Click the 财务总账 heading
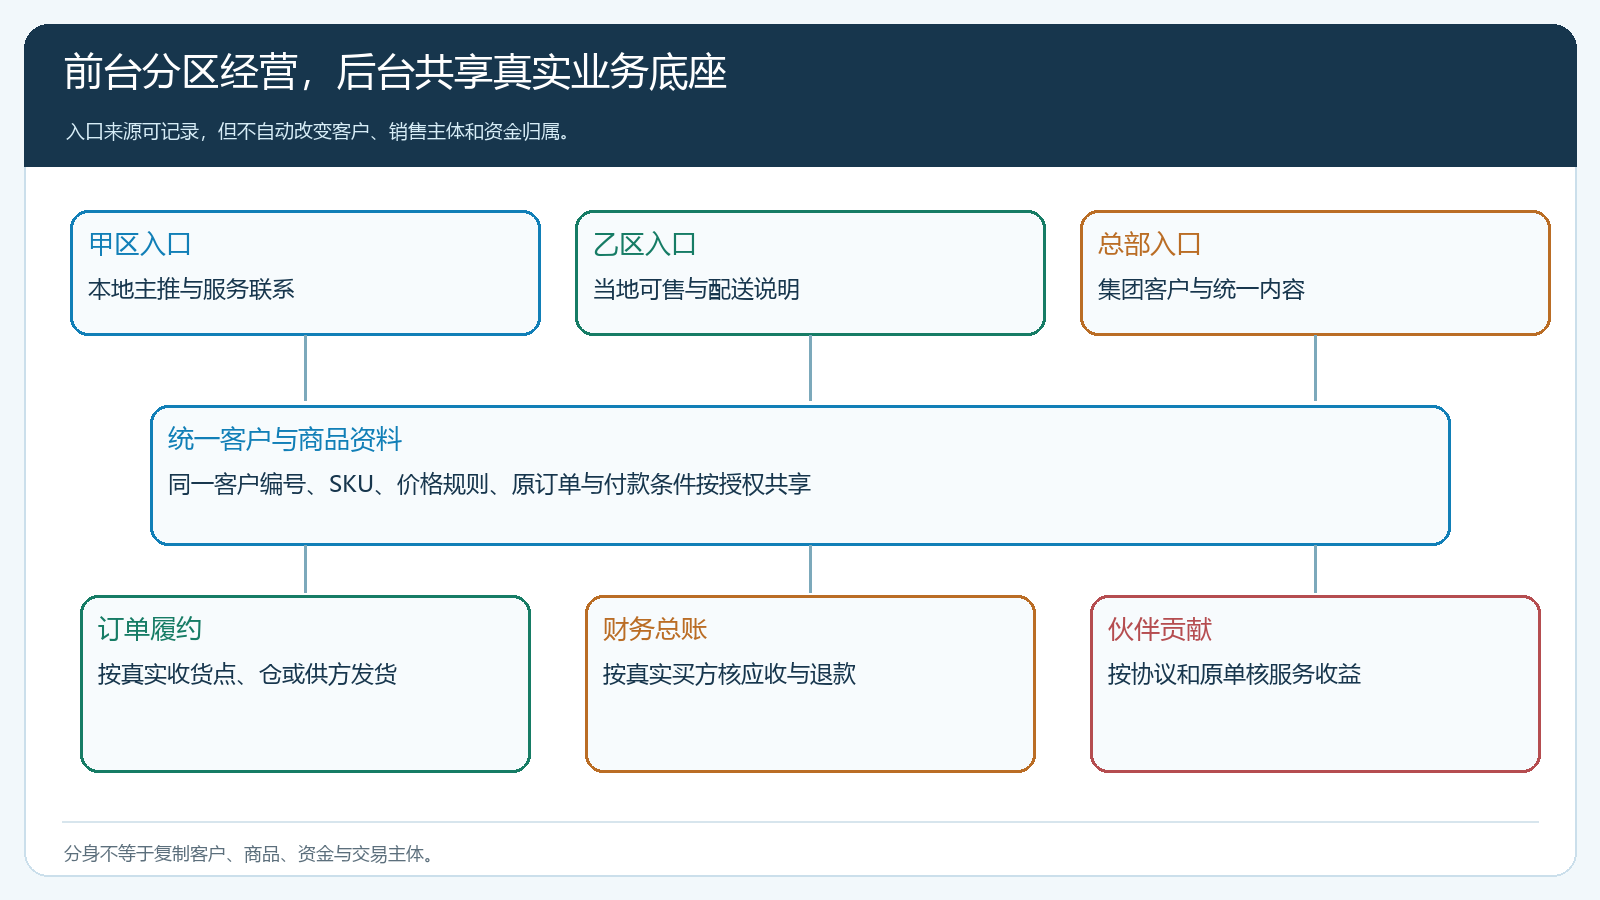 (655, 629)
